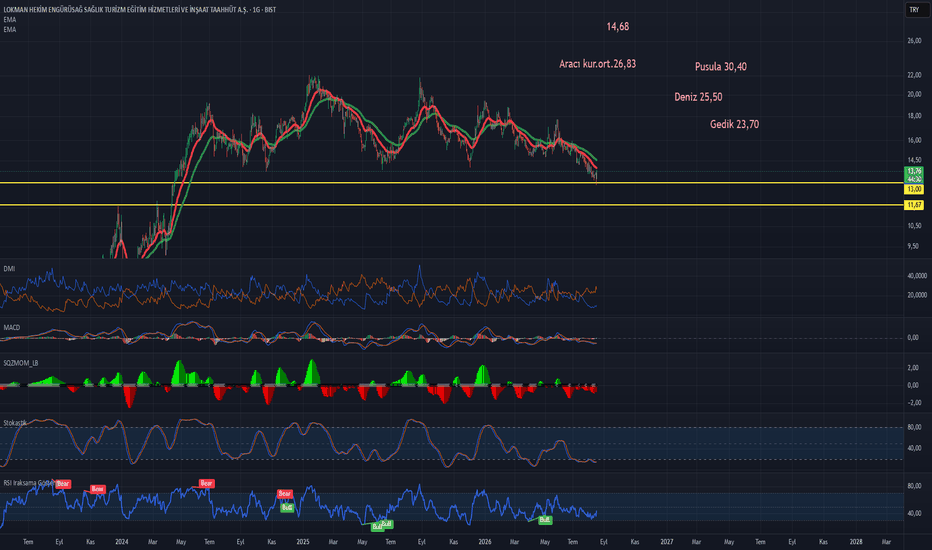
Task: Select the Pusula 30,40 annotation
Action: (720, 67)
